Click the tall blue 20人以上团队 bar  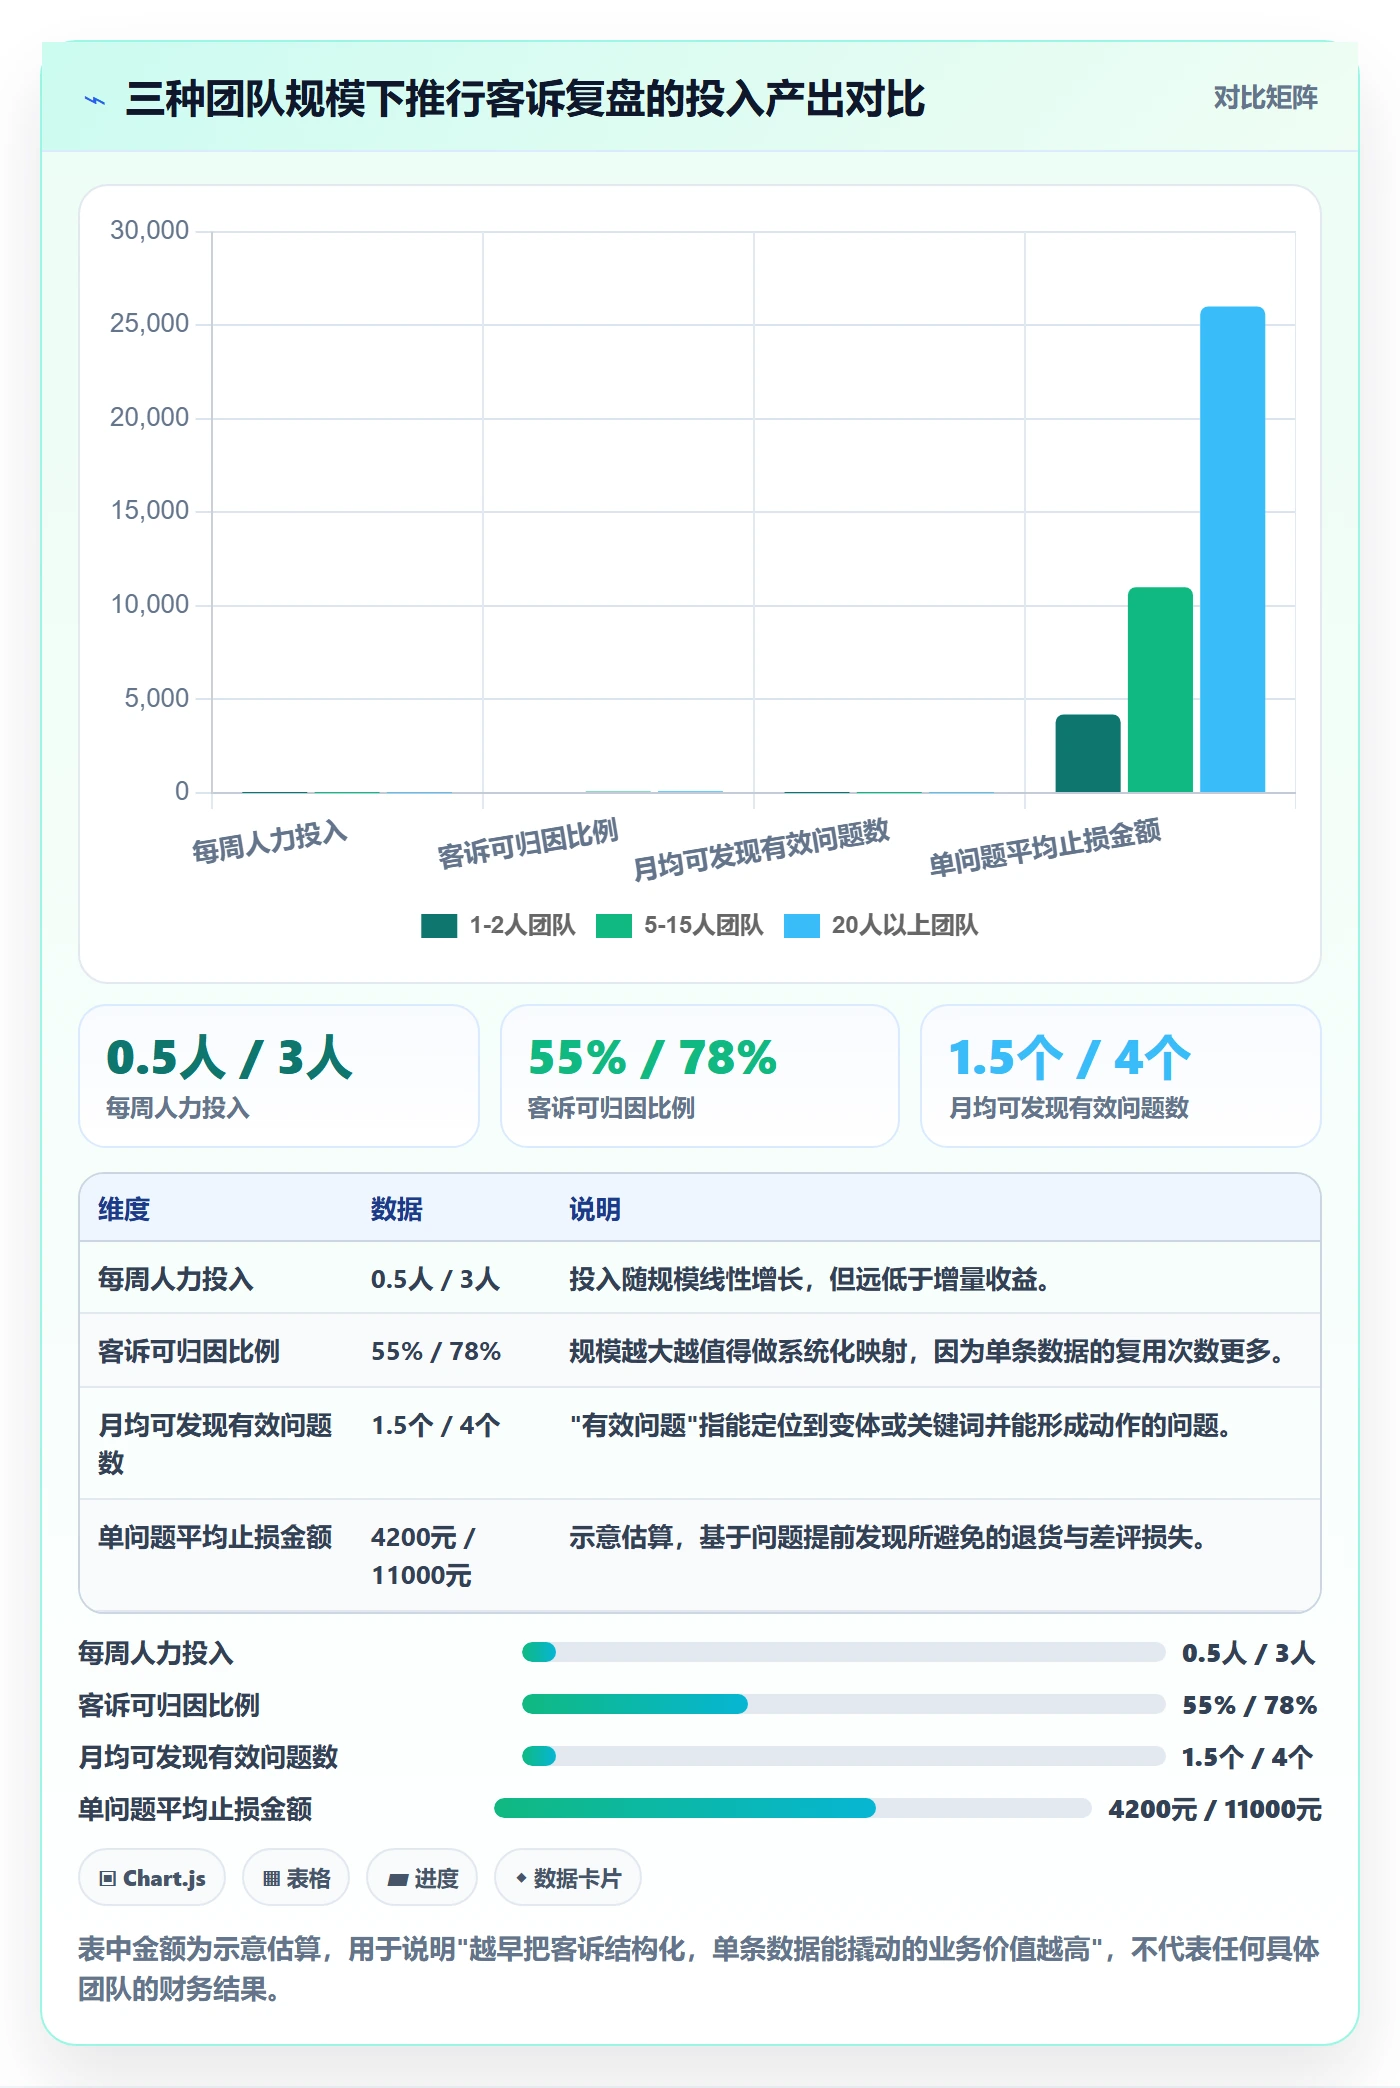[1232, 549]
